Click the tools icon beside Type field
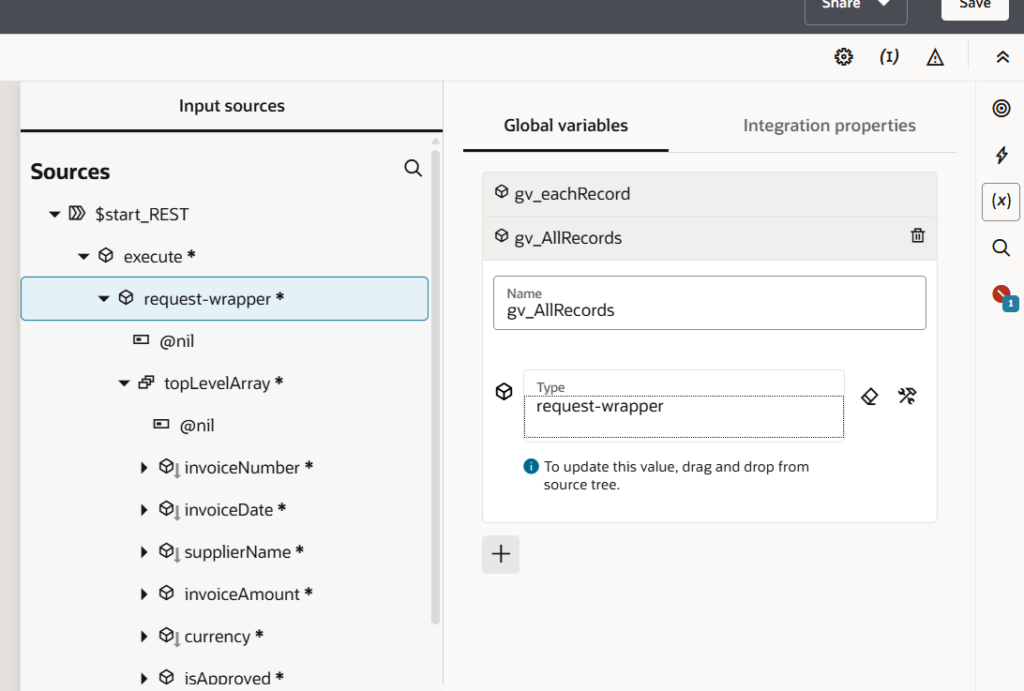 point(907,396)
